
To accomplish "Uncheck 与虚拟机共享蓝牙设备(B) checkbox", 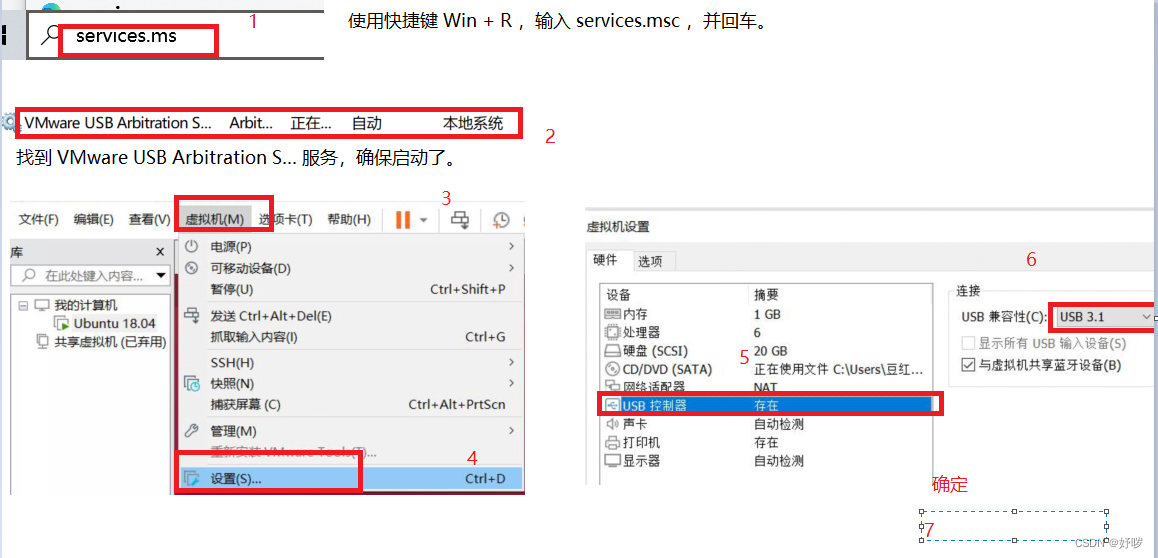I will click(968, 365).
